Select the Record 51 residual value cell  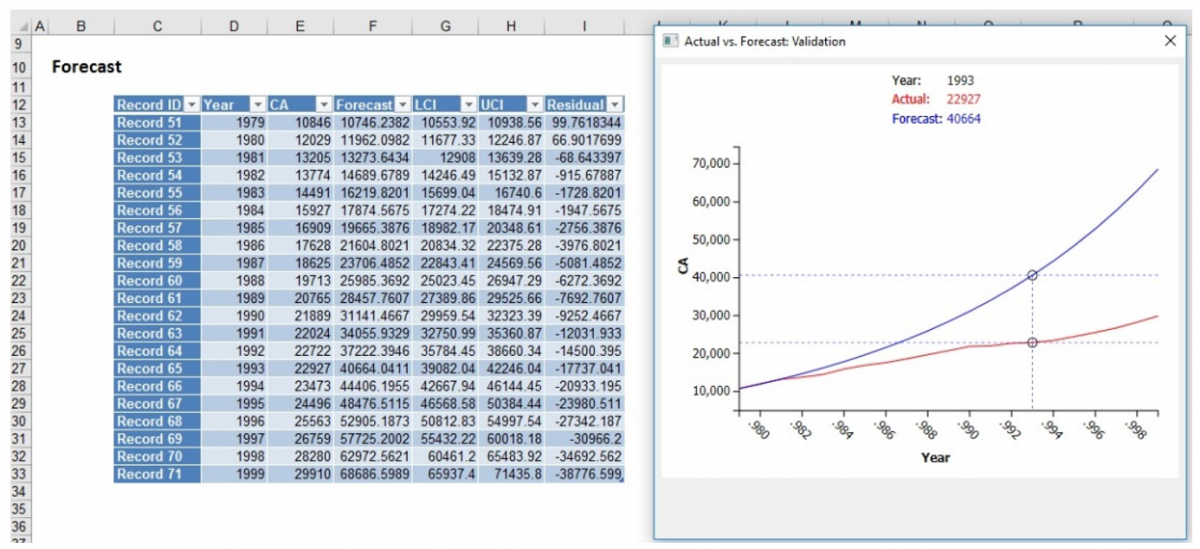585,123
